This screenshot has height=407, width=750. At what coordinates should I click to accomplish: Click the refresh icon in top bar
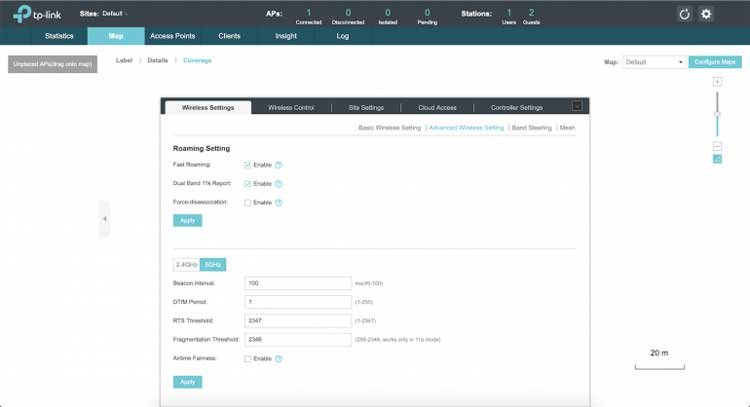(684, 14)
